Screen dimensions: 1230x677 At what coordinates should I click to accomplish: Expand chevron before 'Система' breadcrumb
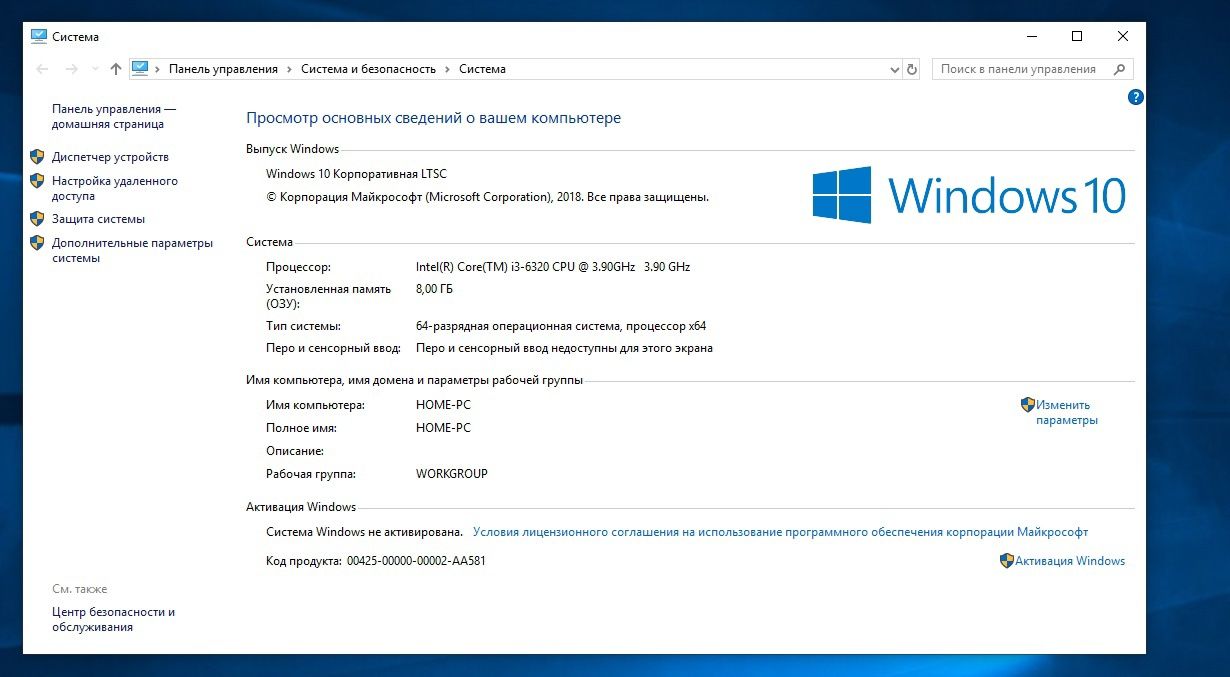[x=447, y=69]
